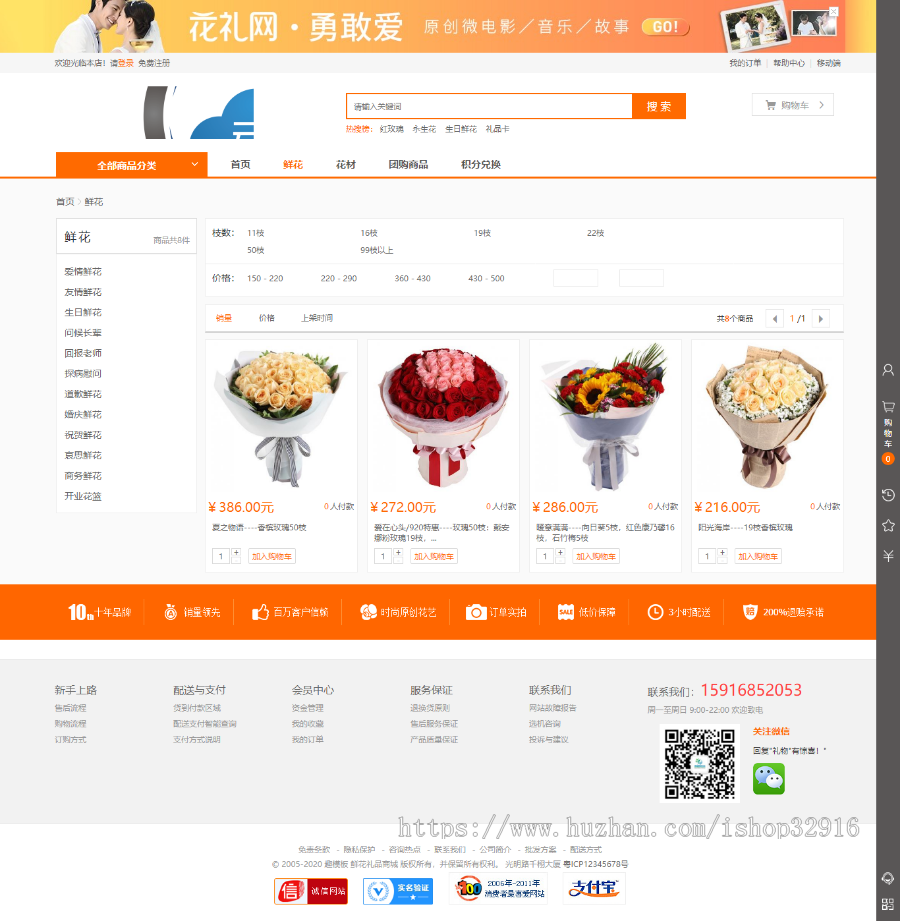
Task: Click the 免费注册 registration link
Action: click(156, 60)
